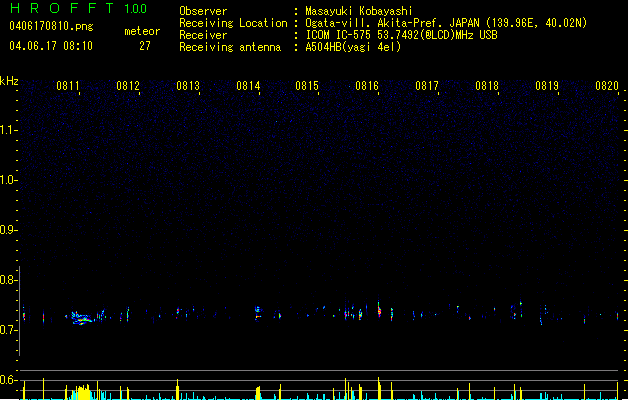Click time marker 0811

tap(68, 86)
